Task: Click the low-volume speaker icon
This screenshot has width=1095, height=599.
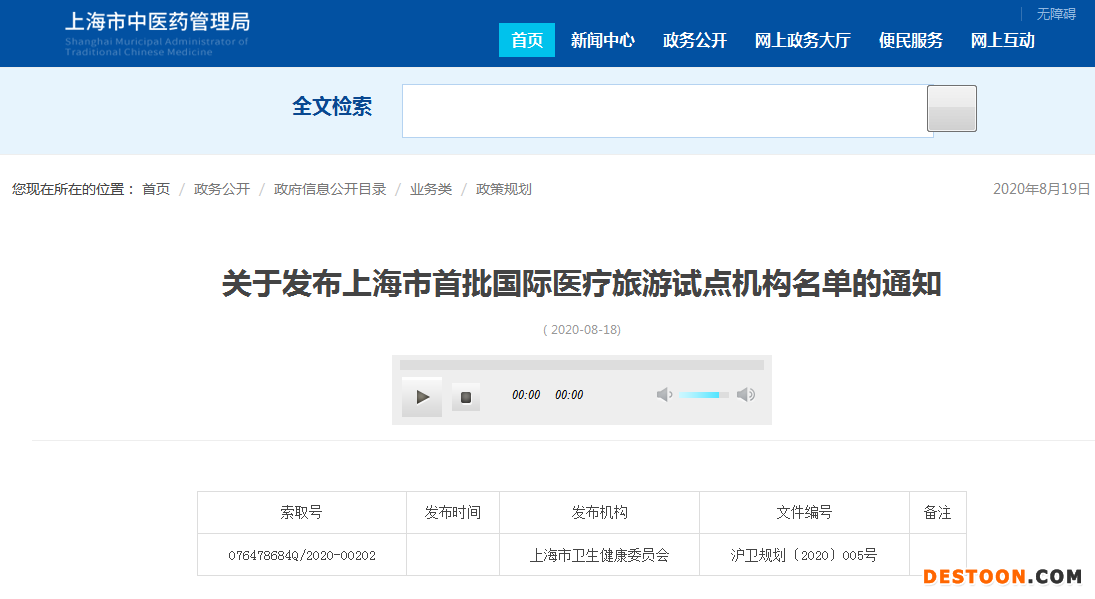Action: [x=664, y=395]
